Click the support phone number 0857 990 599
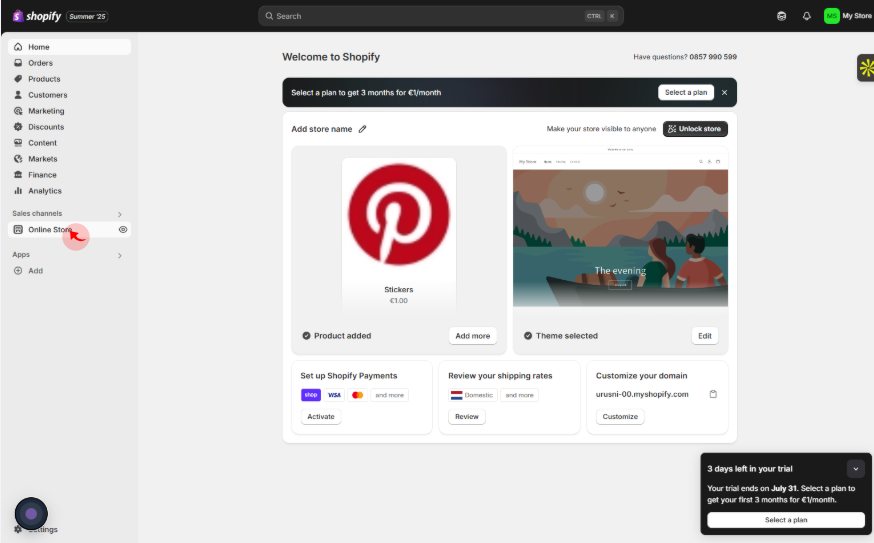This screenshot has height=543, width=874. (x=713, y=57)
